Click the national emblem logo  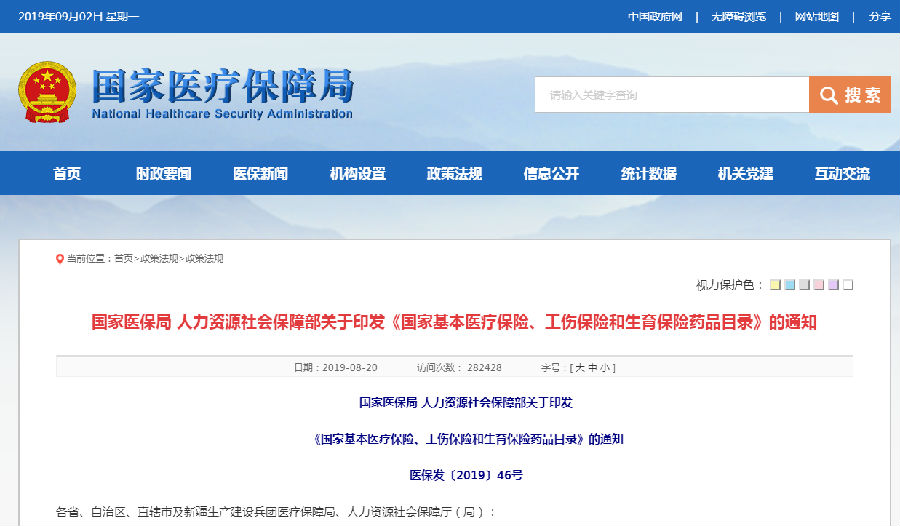click(x=47, y=92)
